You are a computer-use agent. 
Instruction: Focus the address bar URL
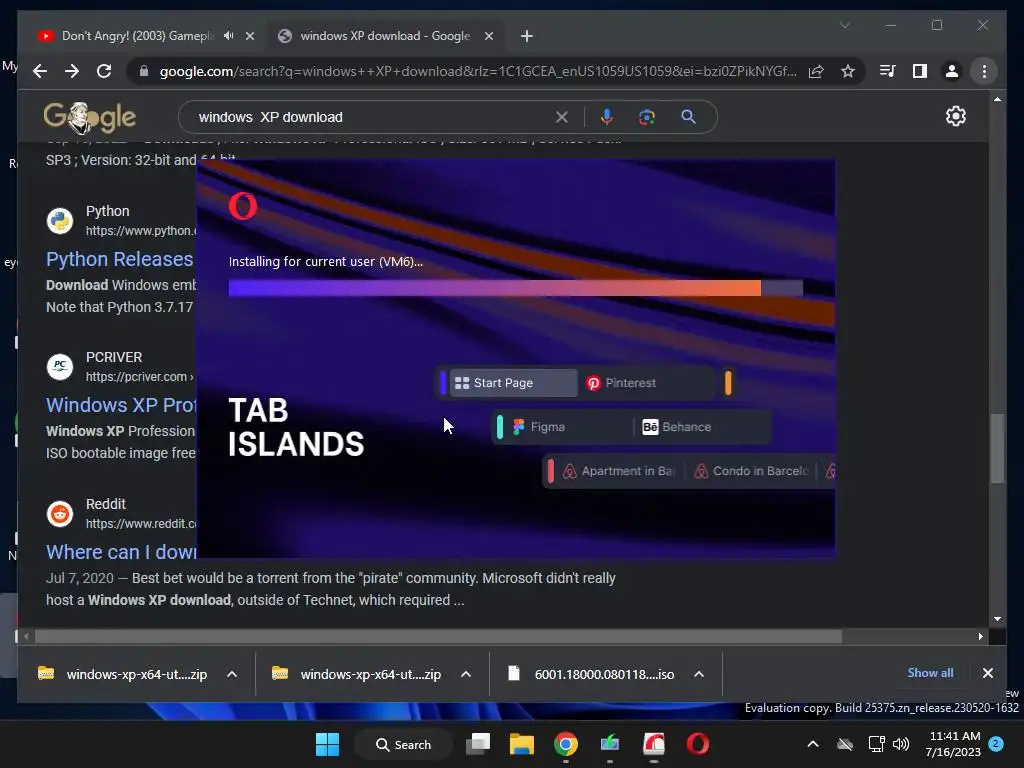click(477, 71)
